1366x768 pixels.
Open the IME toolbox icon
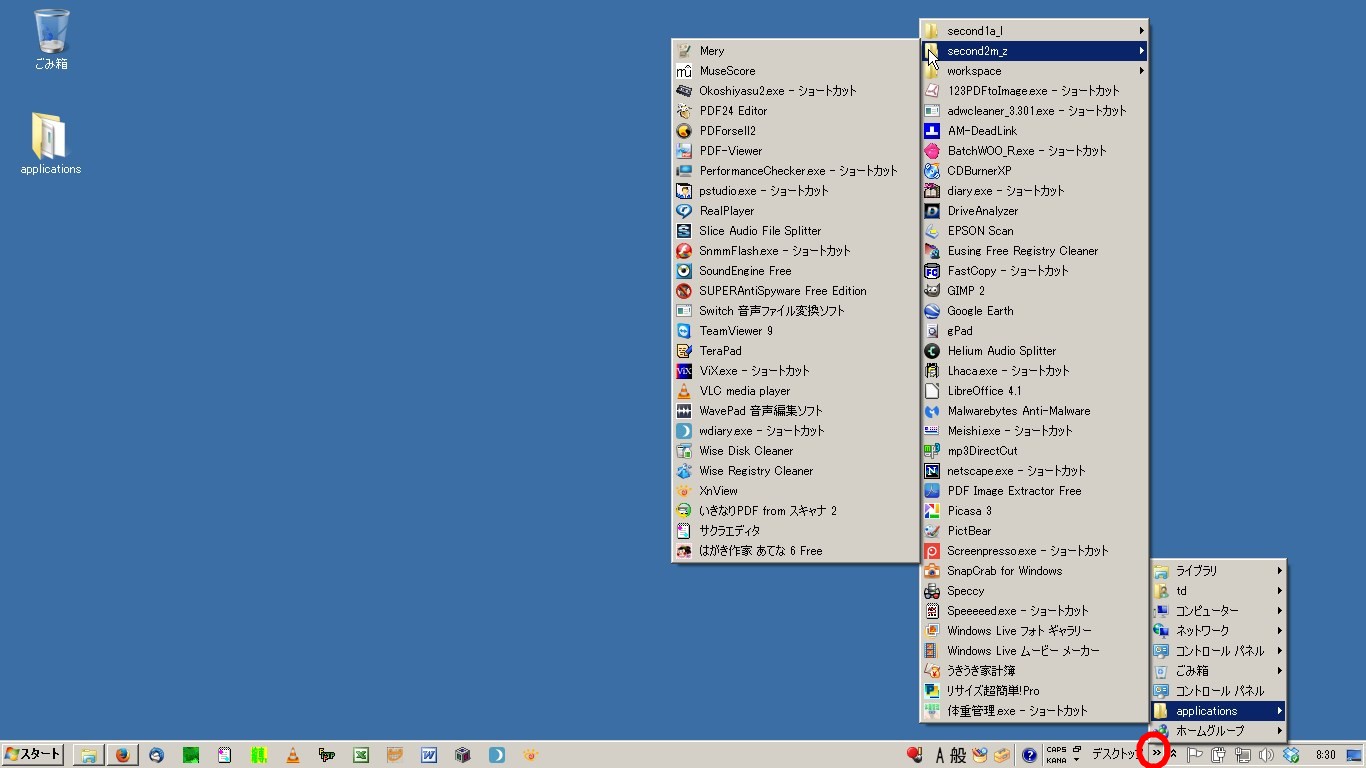(1001, 755)
